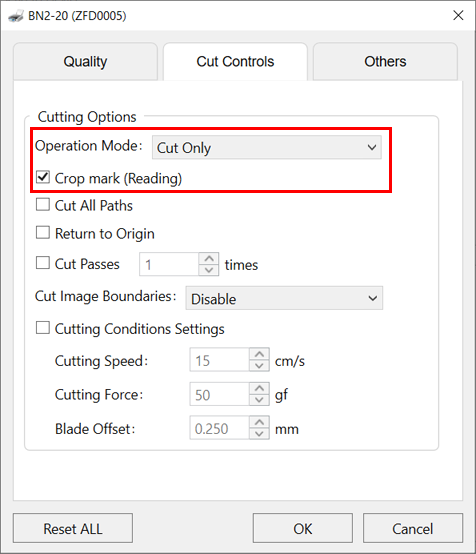Close the BN2-20 dialog window
476x554 pixels.
click(458, 15)
